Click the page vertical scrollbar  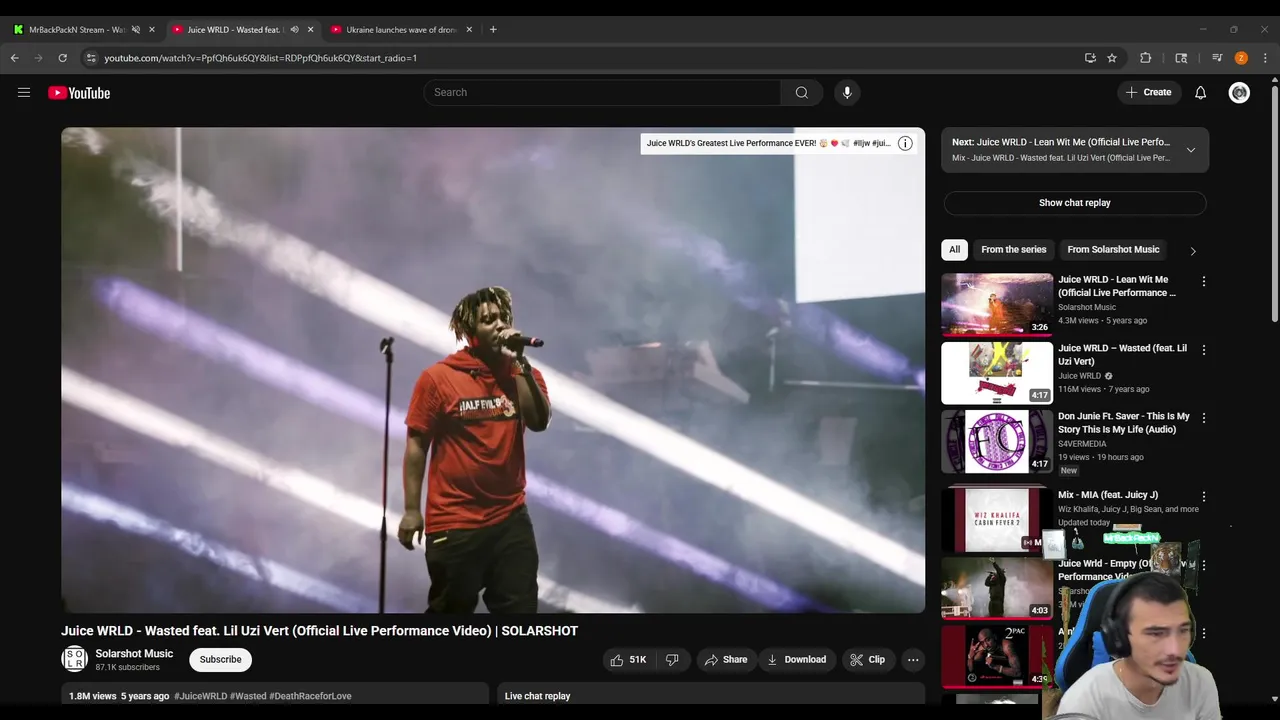[x=1274, y=205]
